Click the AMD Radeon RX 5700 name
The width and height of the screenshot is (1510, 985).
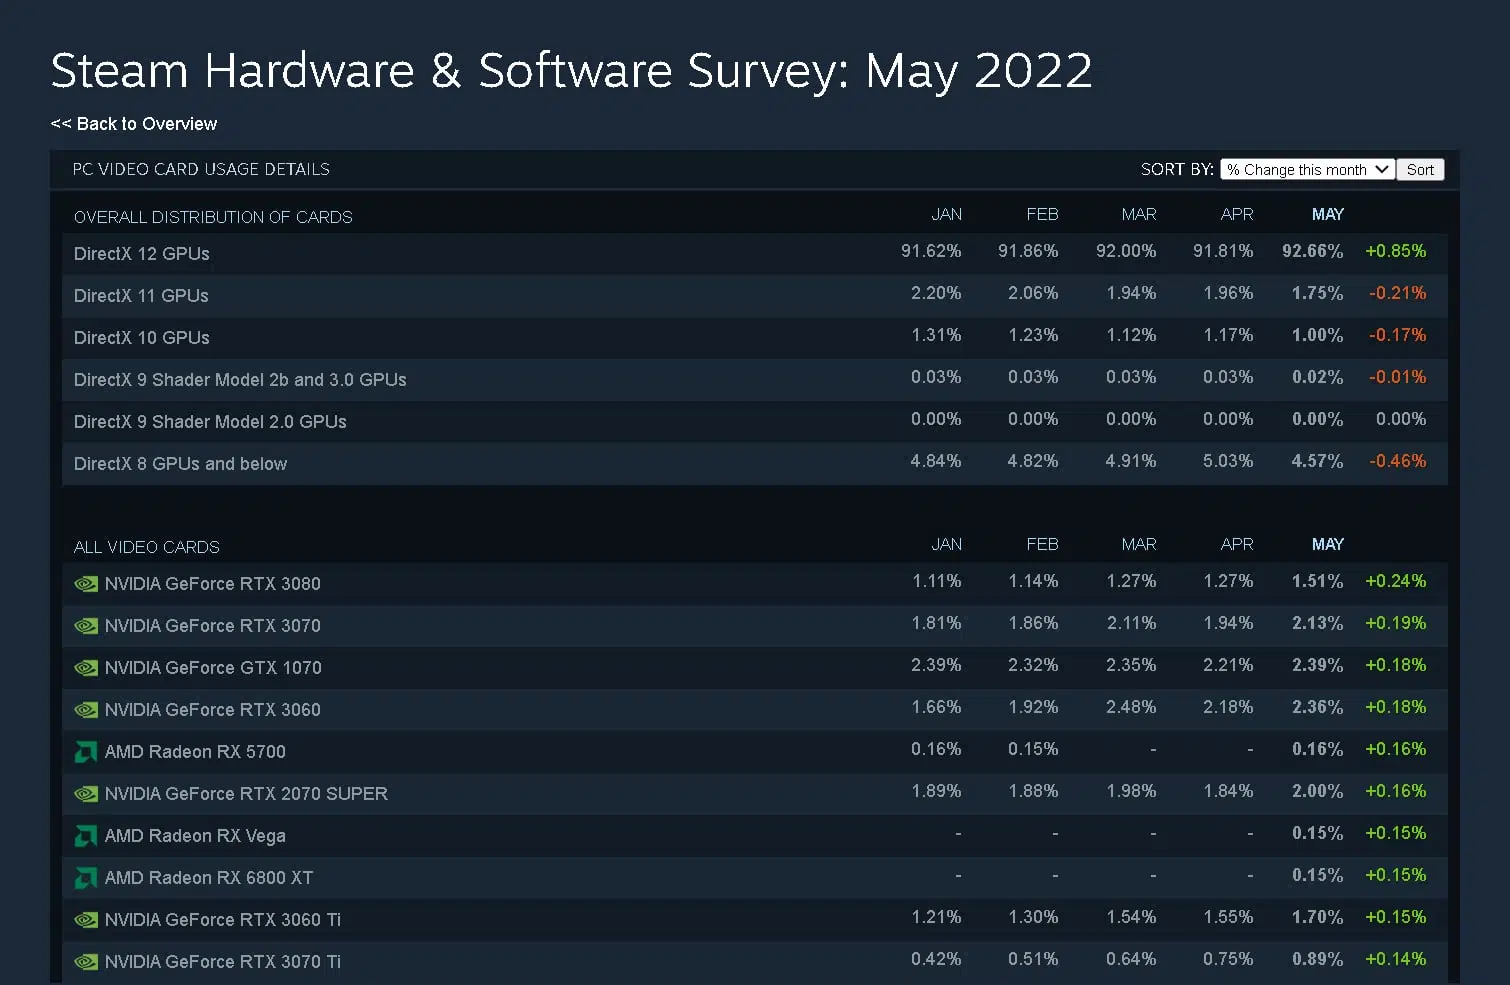[x=195, y=752]
